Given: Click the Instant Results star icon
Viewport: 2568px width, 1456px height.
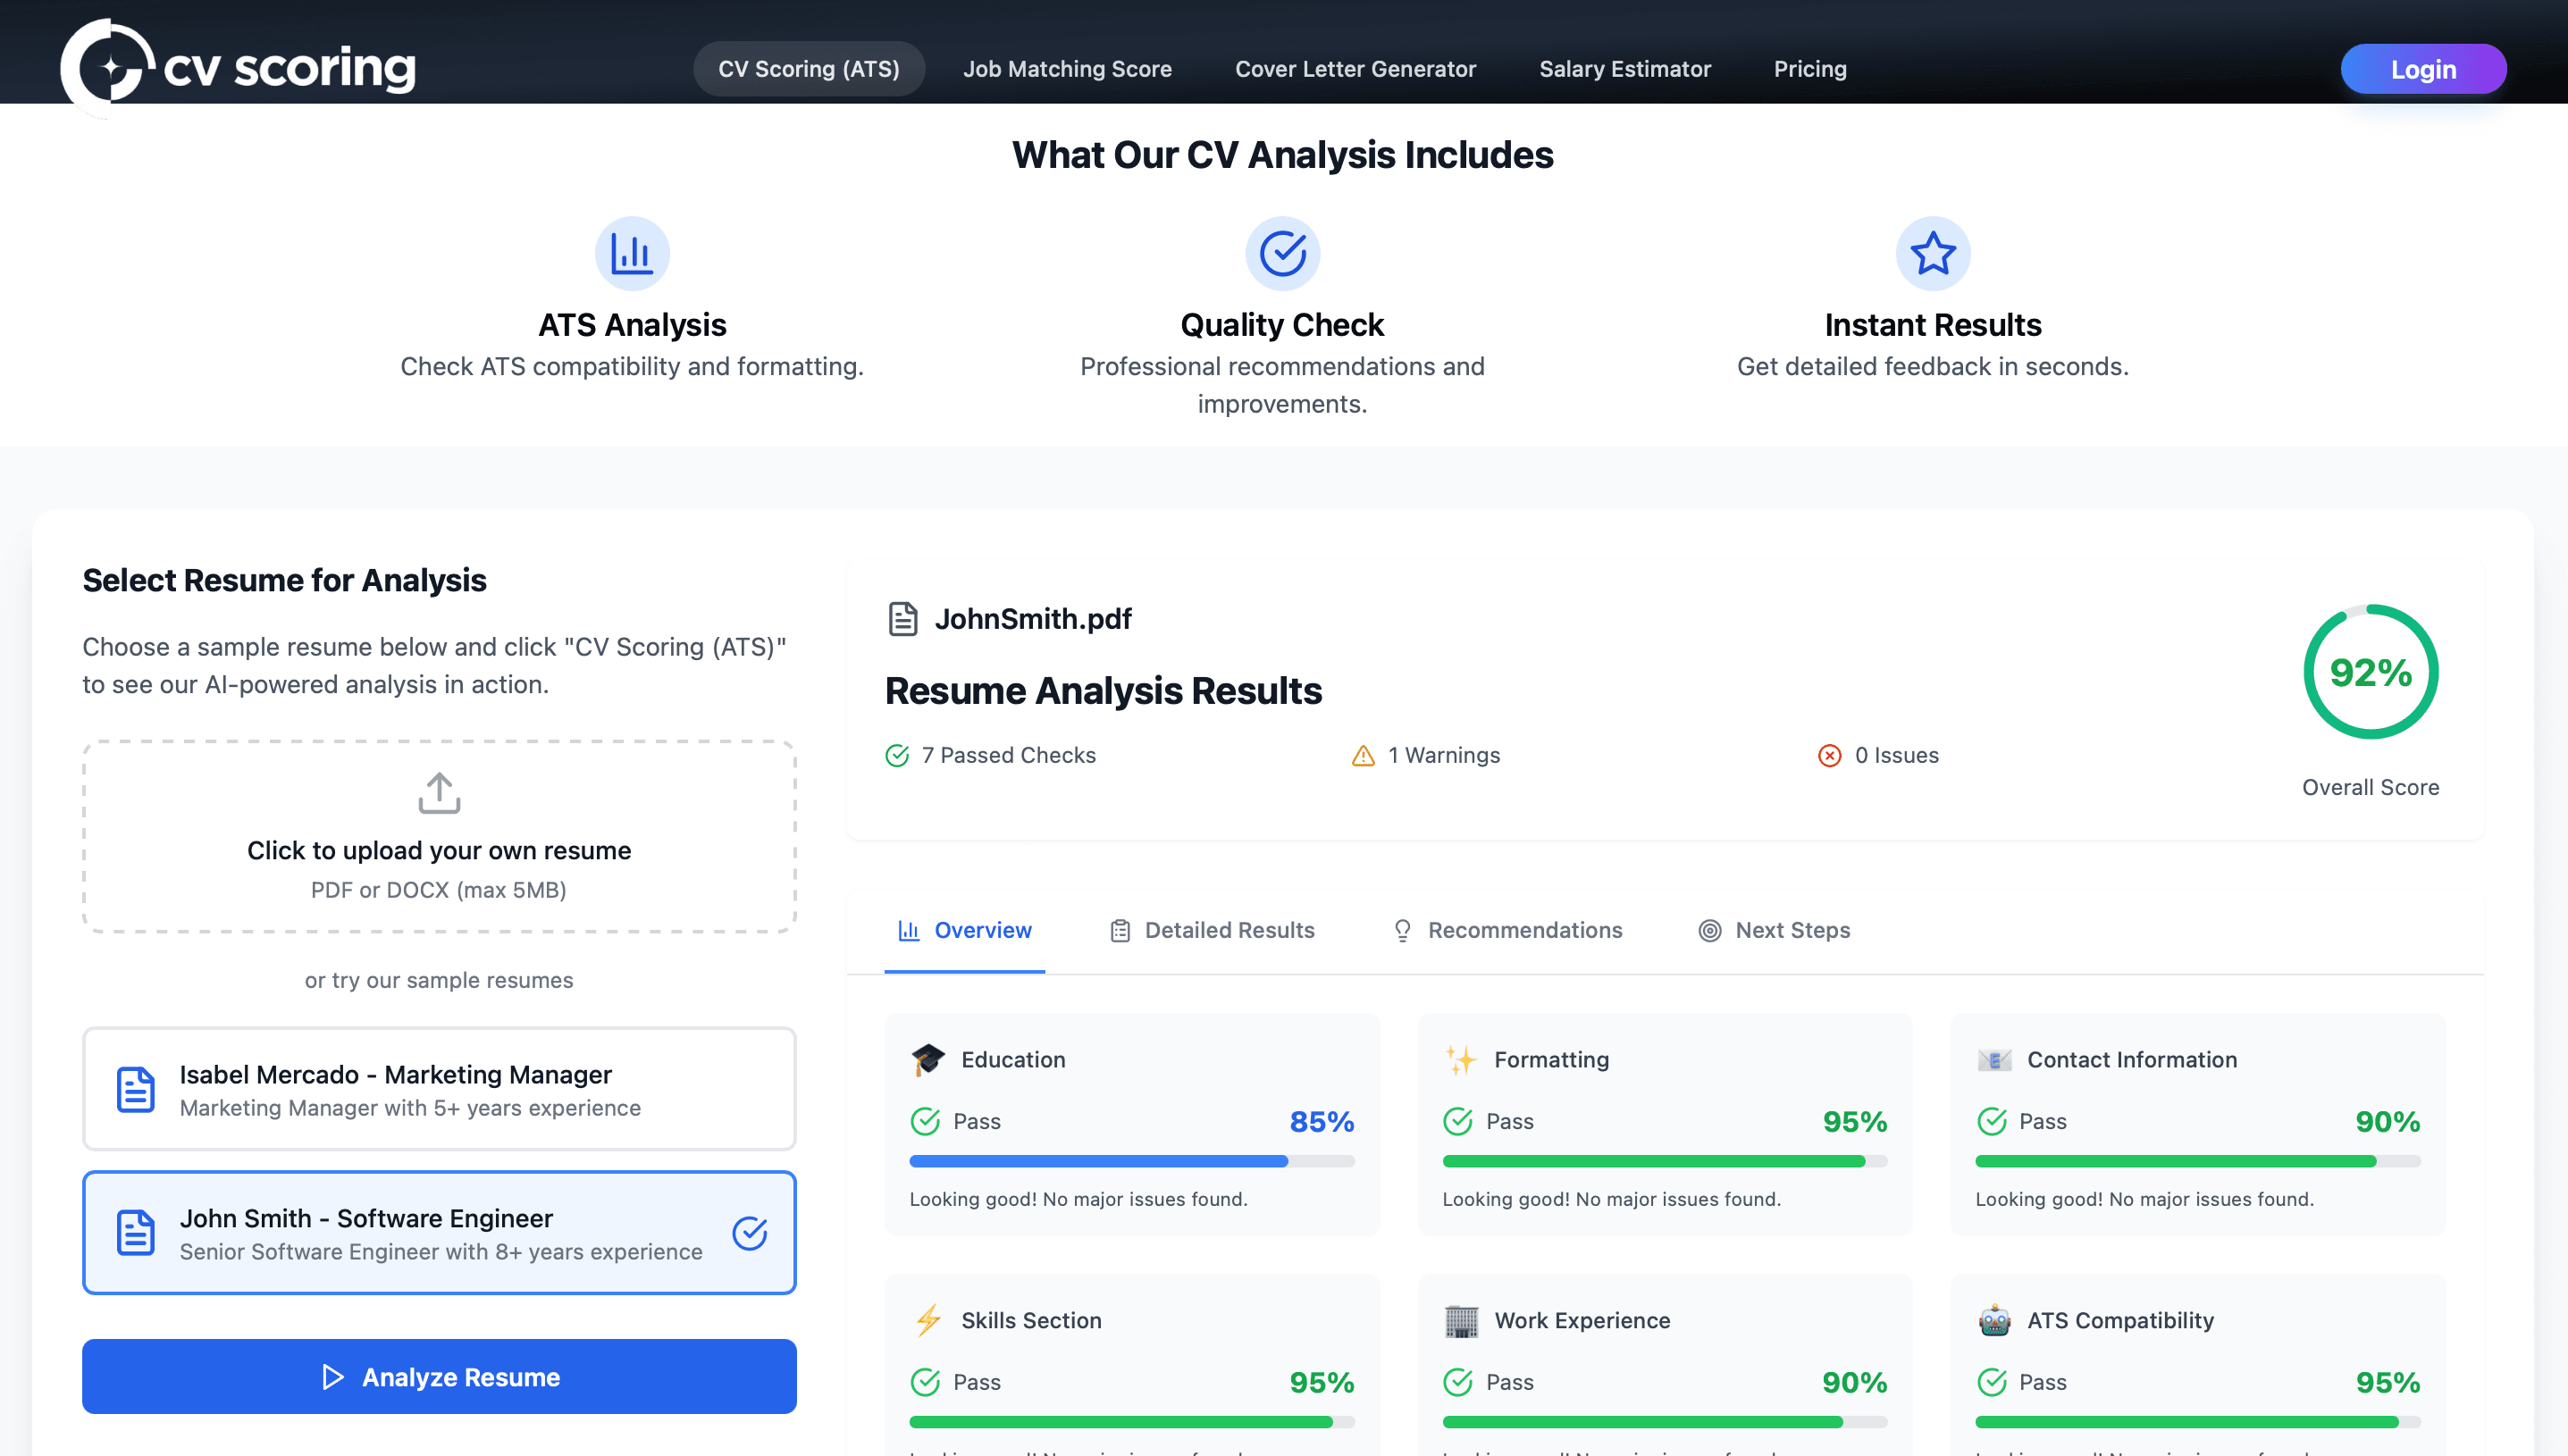Looking at the screenshot, I should 1932,254.
